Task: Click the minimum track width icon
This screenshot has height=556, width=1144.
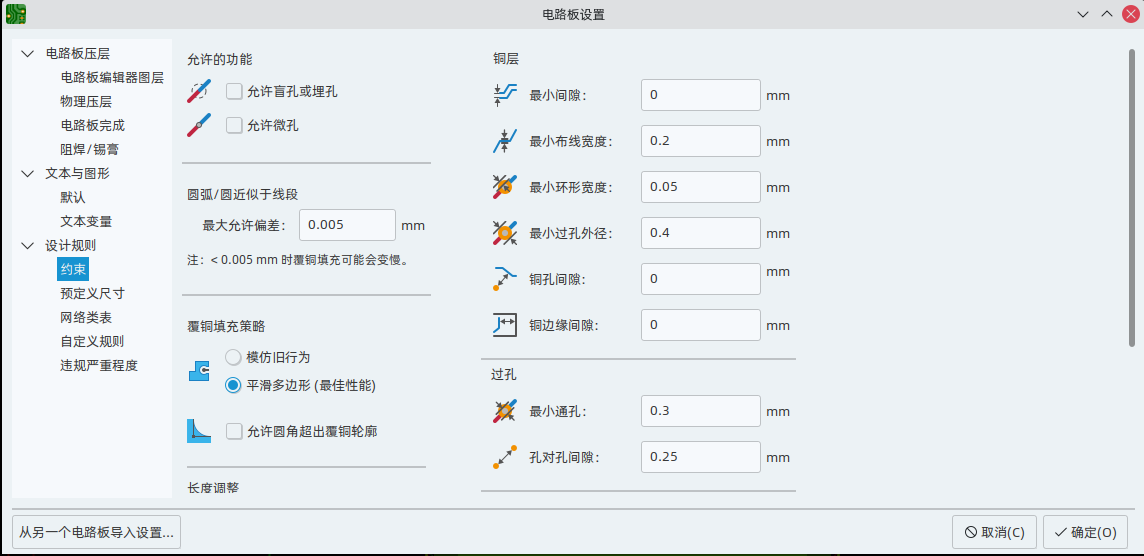Action: point(505,141)
